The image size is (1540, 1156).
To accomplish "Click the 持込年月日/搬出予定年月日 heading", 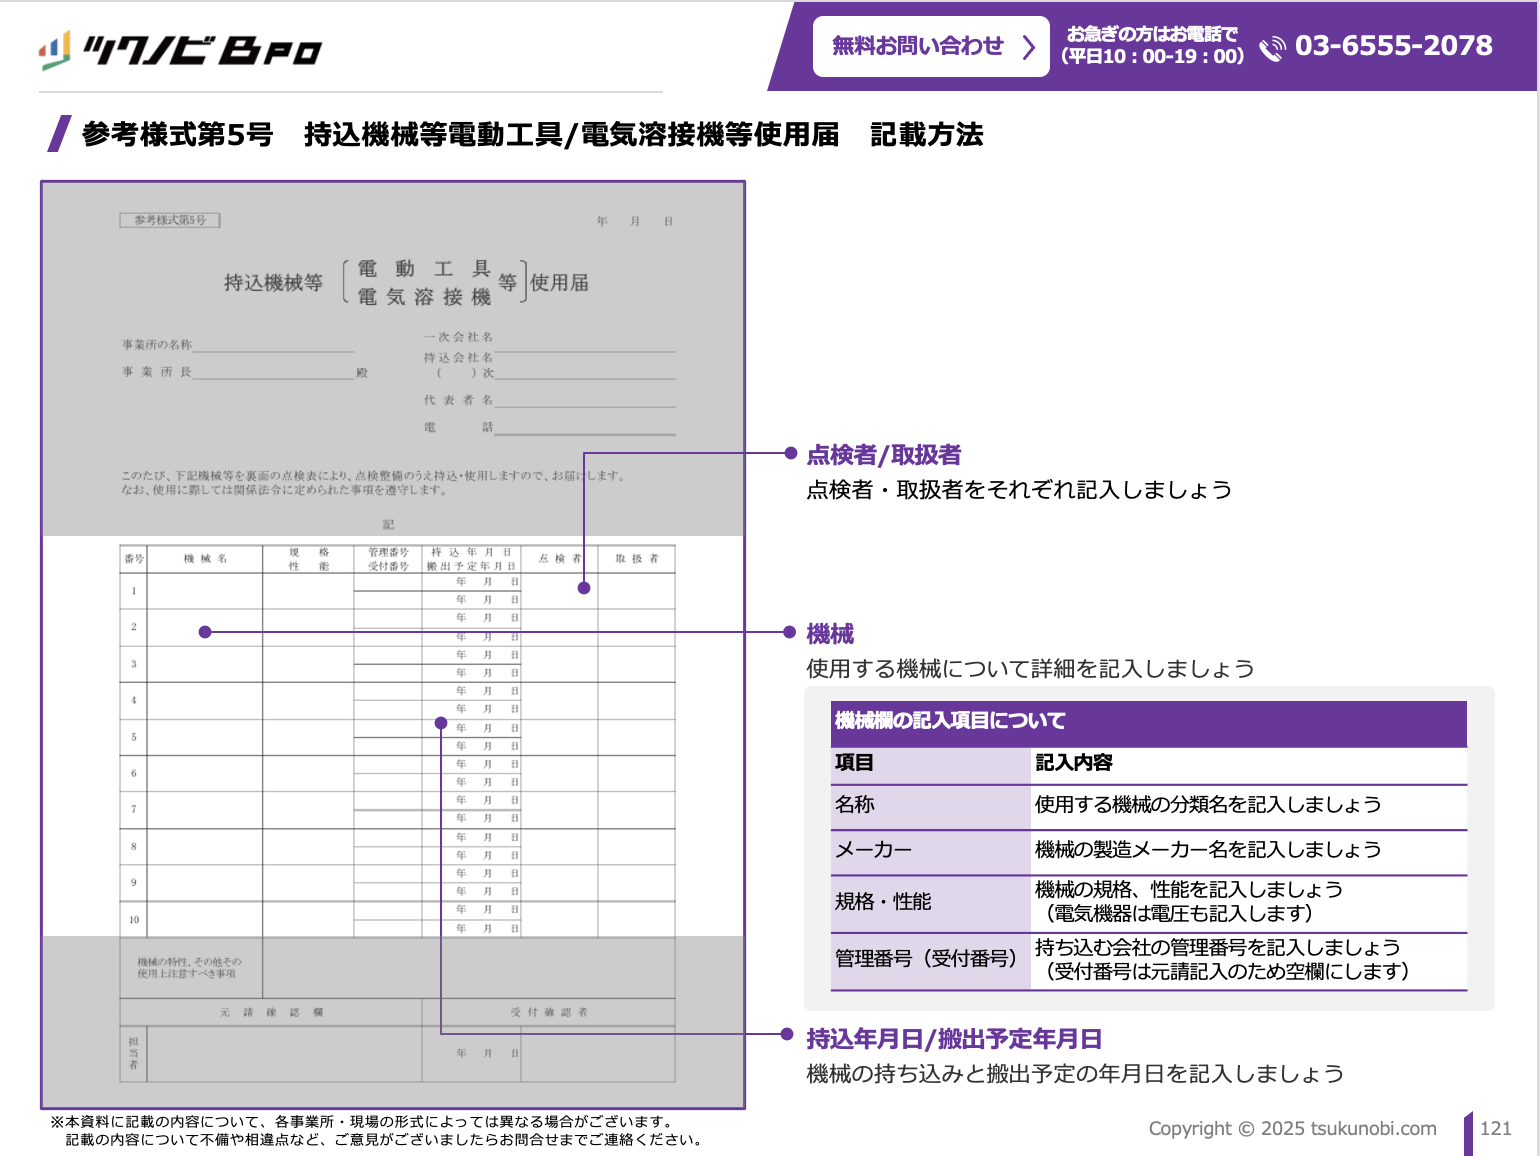I will tap(954, 1039).
